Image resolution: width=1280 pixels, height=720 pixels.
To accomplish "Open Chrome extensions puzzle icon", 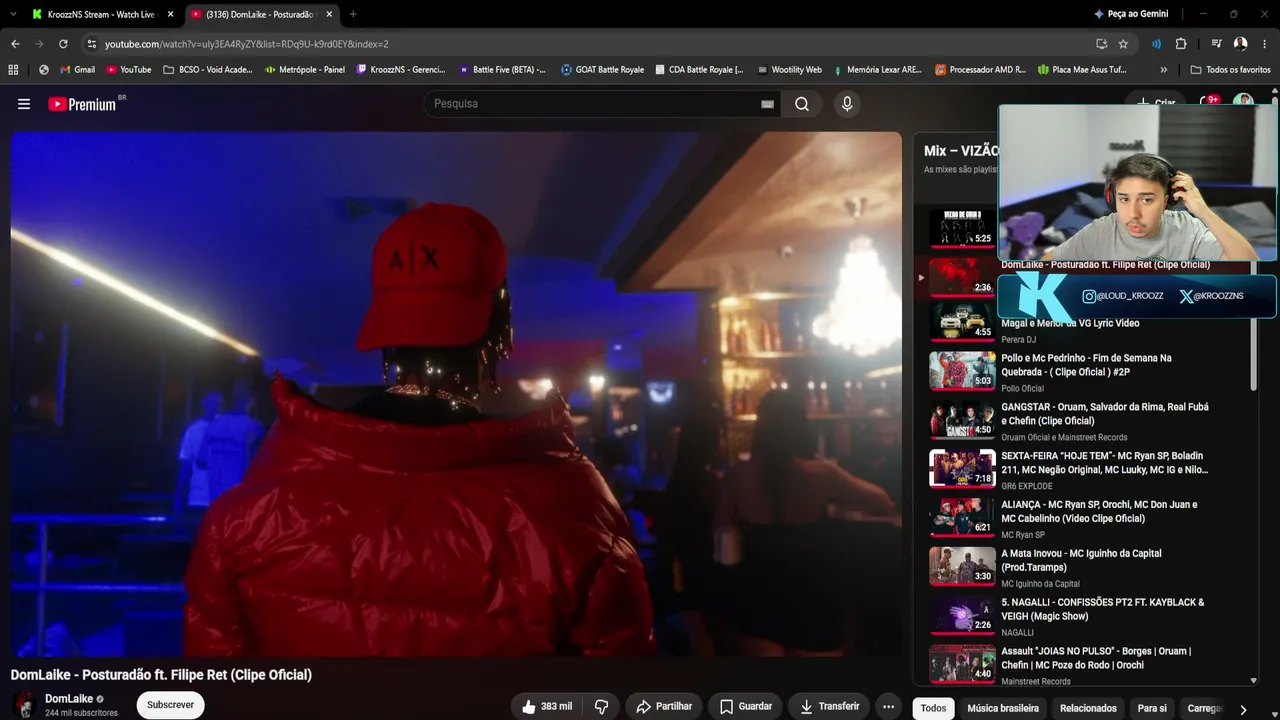I will pos(1181,44).
